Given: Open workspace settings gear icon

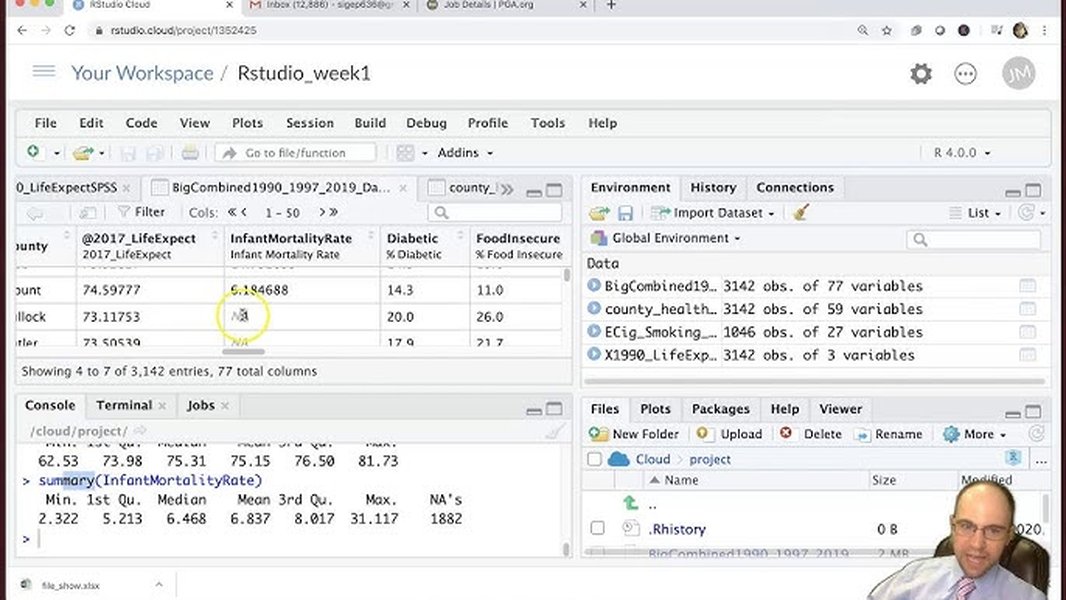Looking at the screenshot, I should 921,73.
